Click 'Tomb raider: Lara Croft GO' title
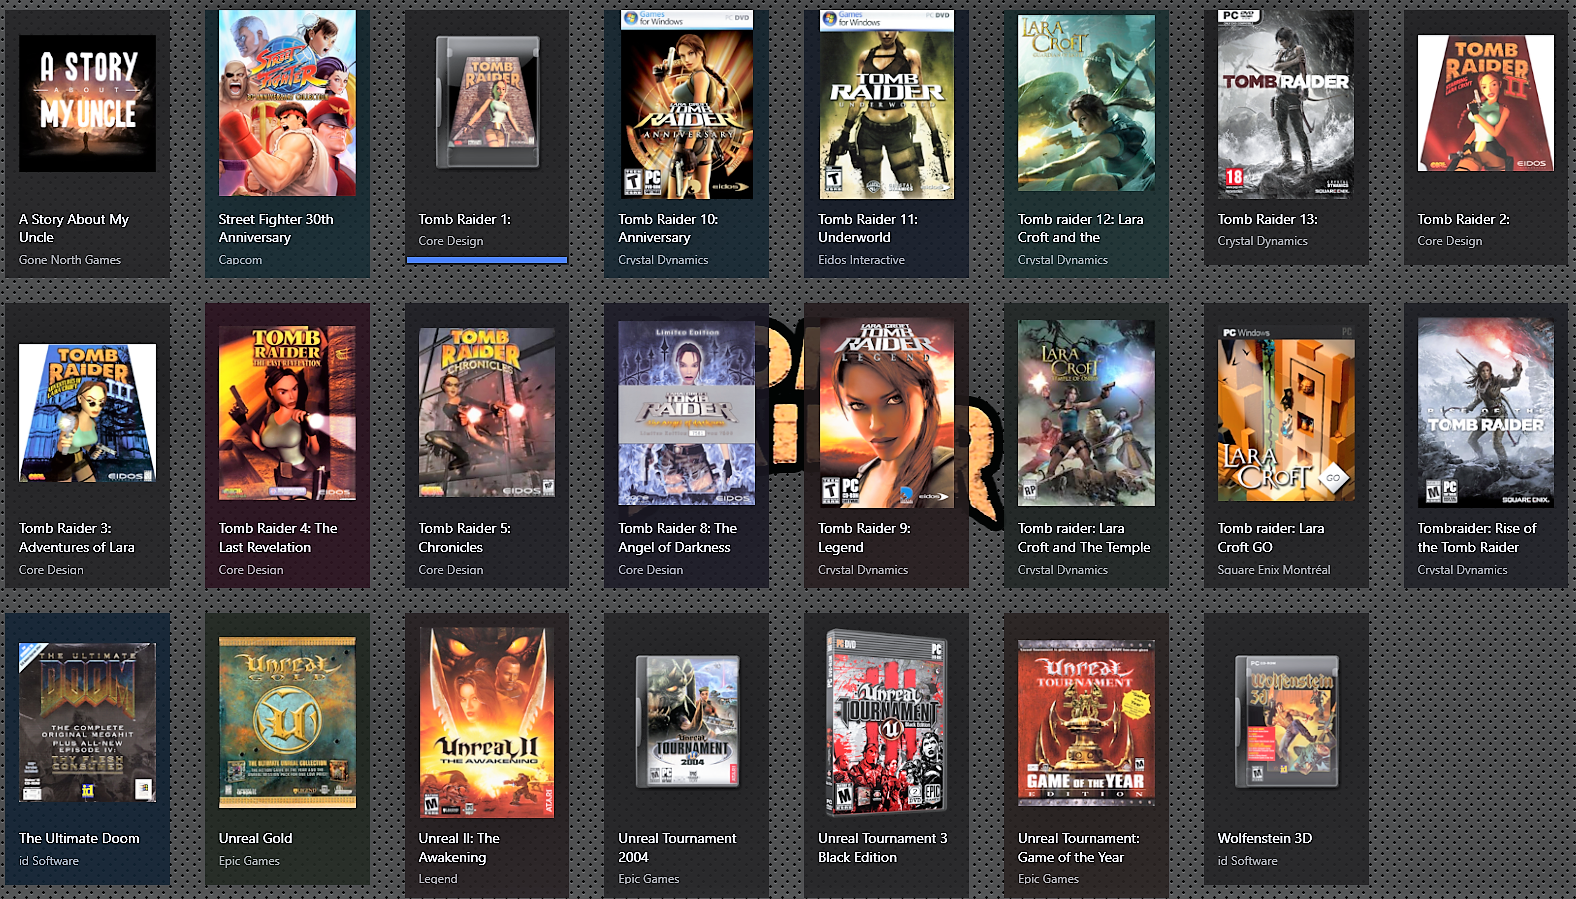Image resolution: width=1576 pixels, height=899 pixels. (1271, 538)
